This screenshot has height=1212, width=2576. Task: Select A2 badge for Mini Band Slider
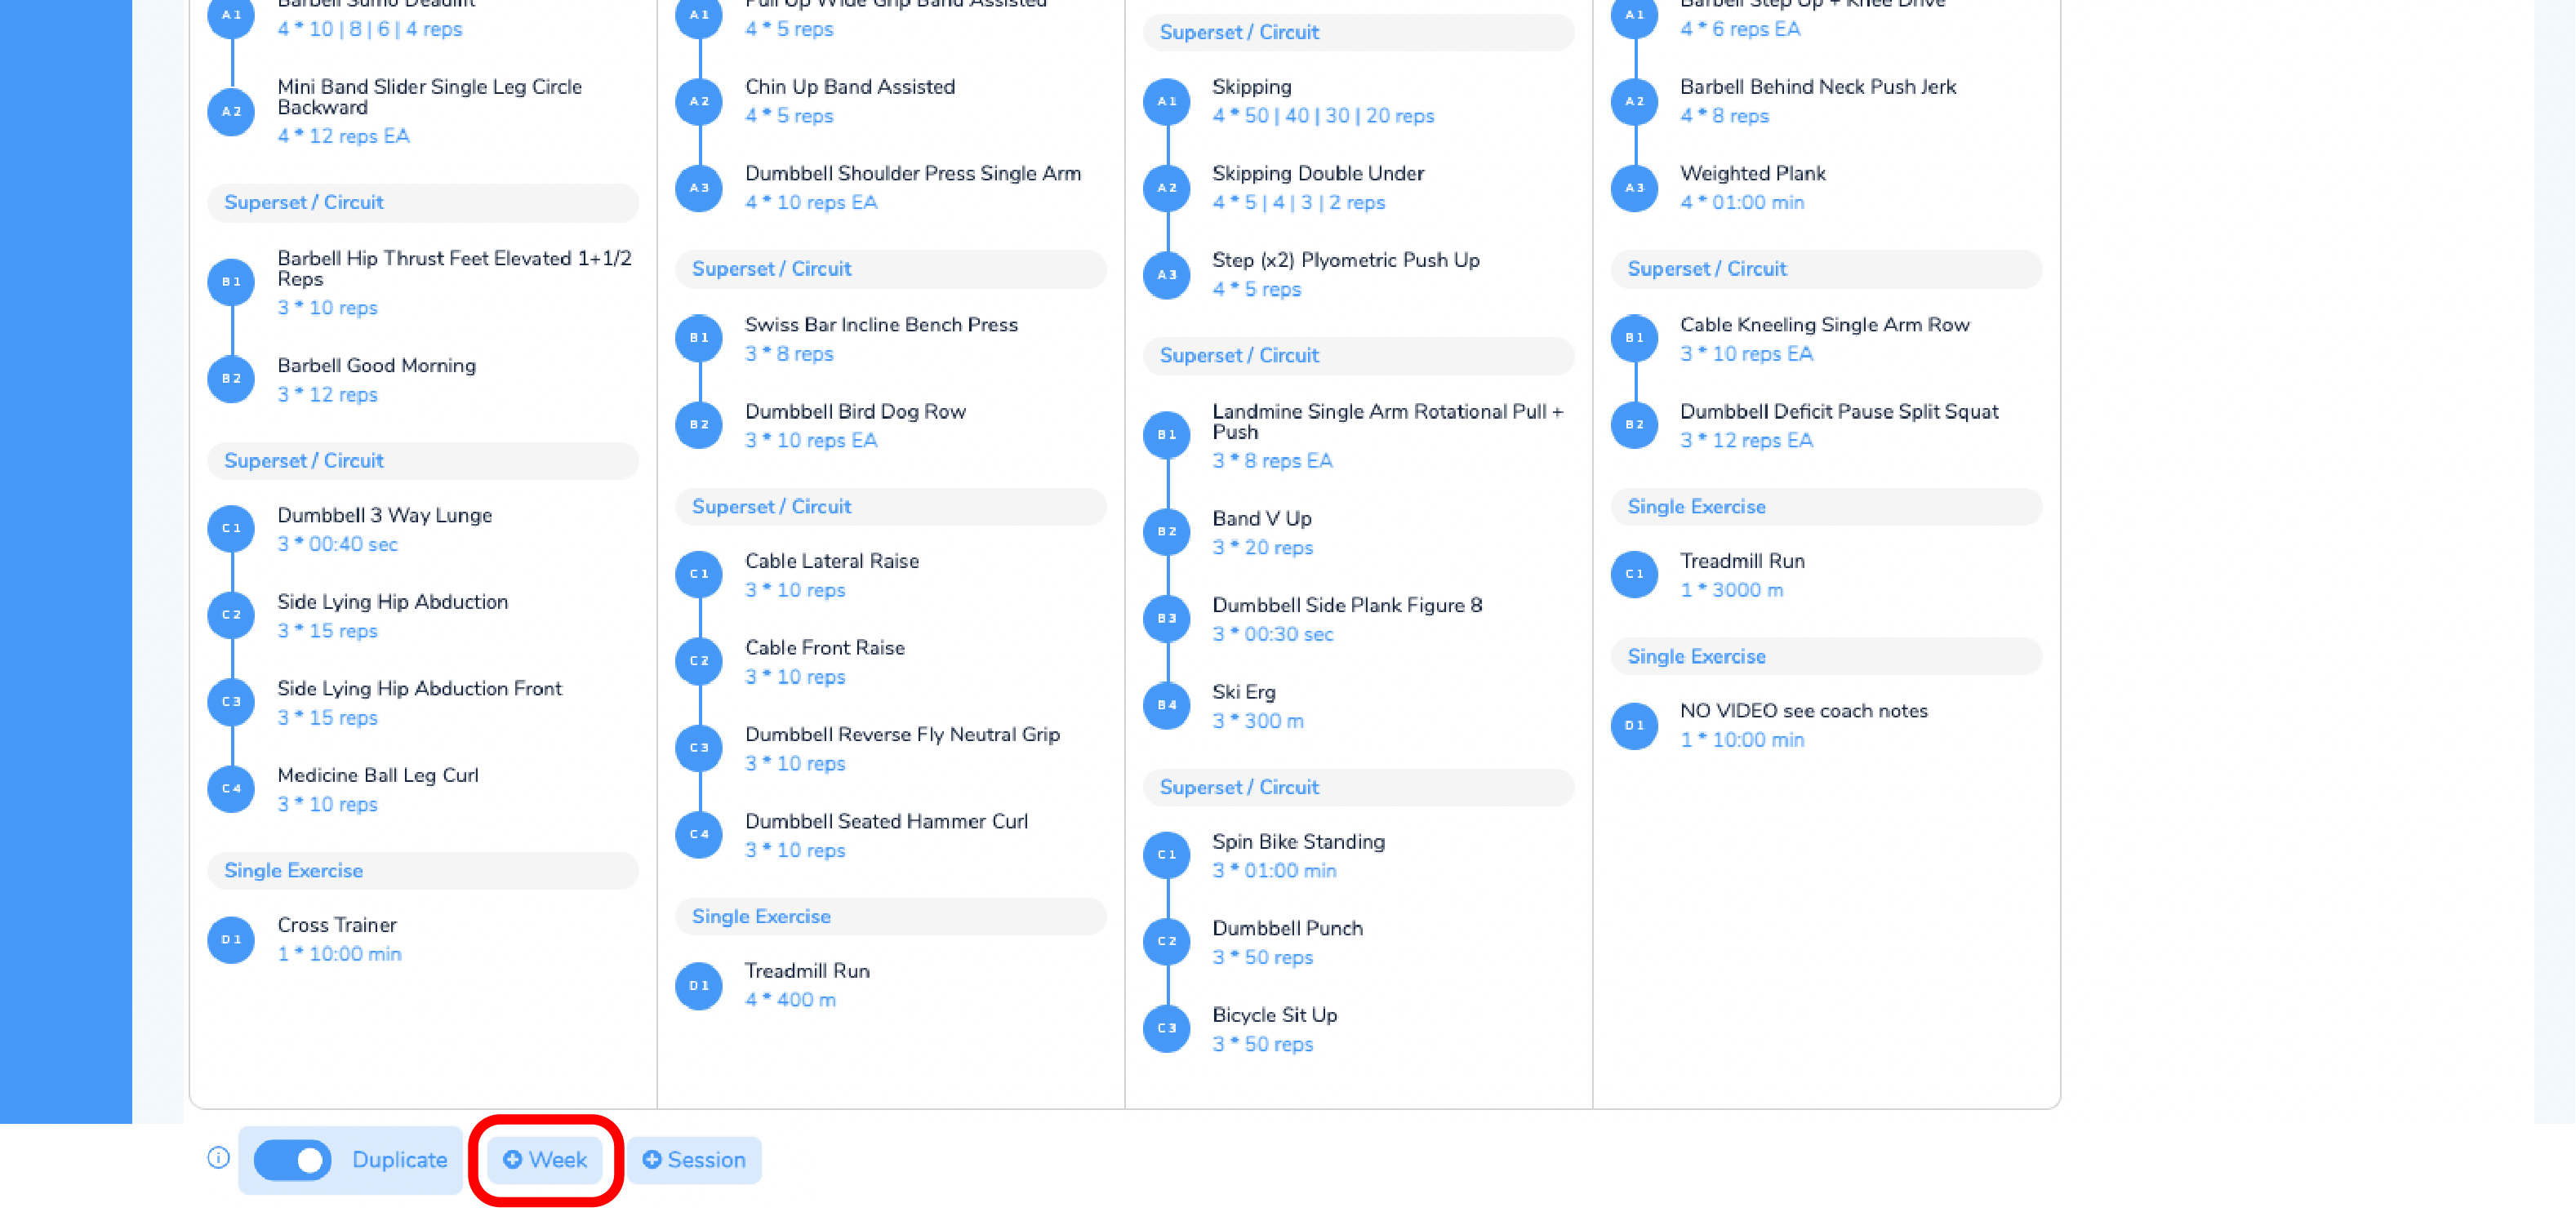[231, 111]
